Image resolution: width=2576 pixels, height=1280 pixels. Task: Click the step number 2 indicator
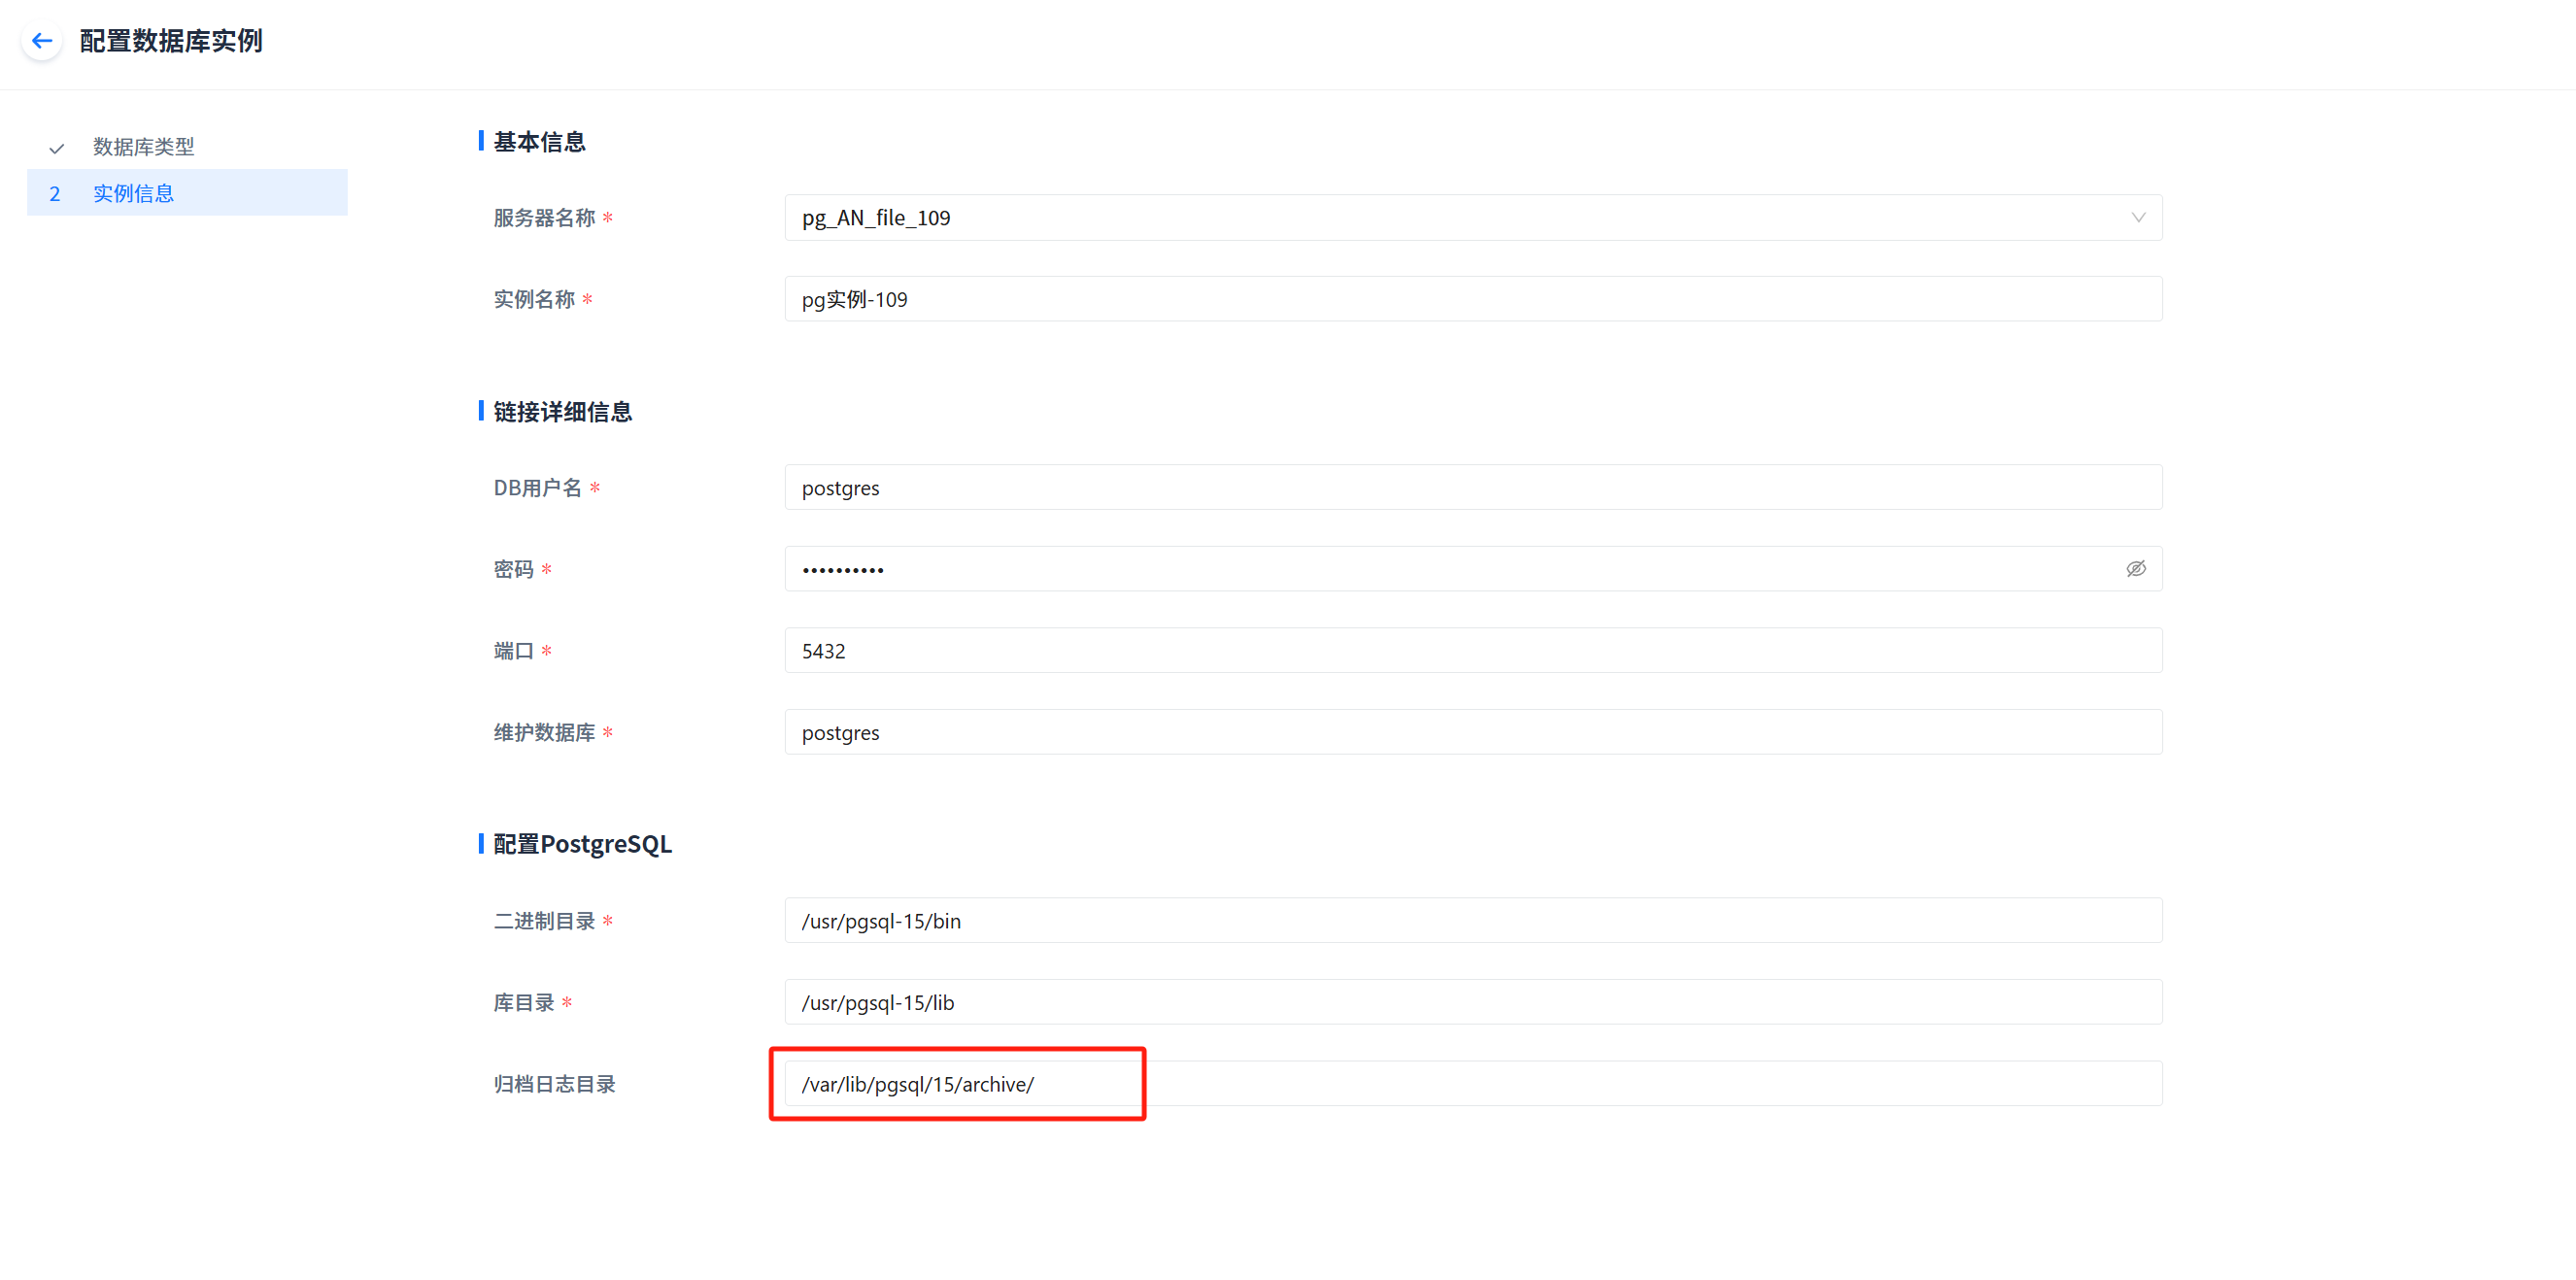click(x=55, y=193)
